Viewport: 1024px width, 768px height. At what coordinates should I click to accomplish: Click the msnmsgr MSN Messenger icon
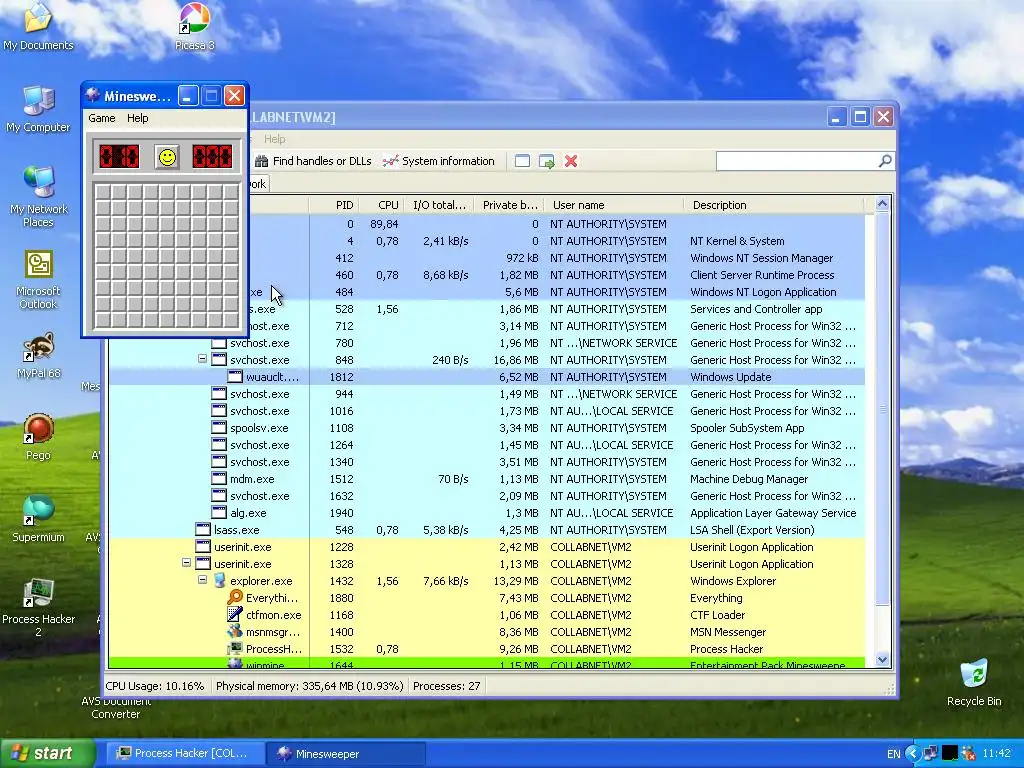pos(235,632)
